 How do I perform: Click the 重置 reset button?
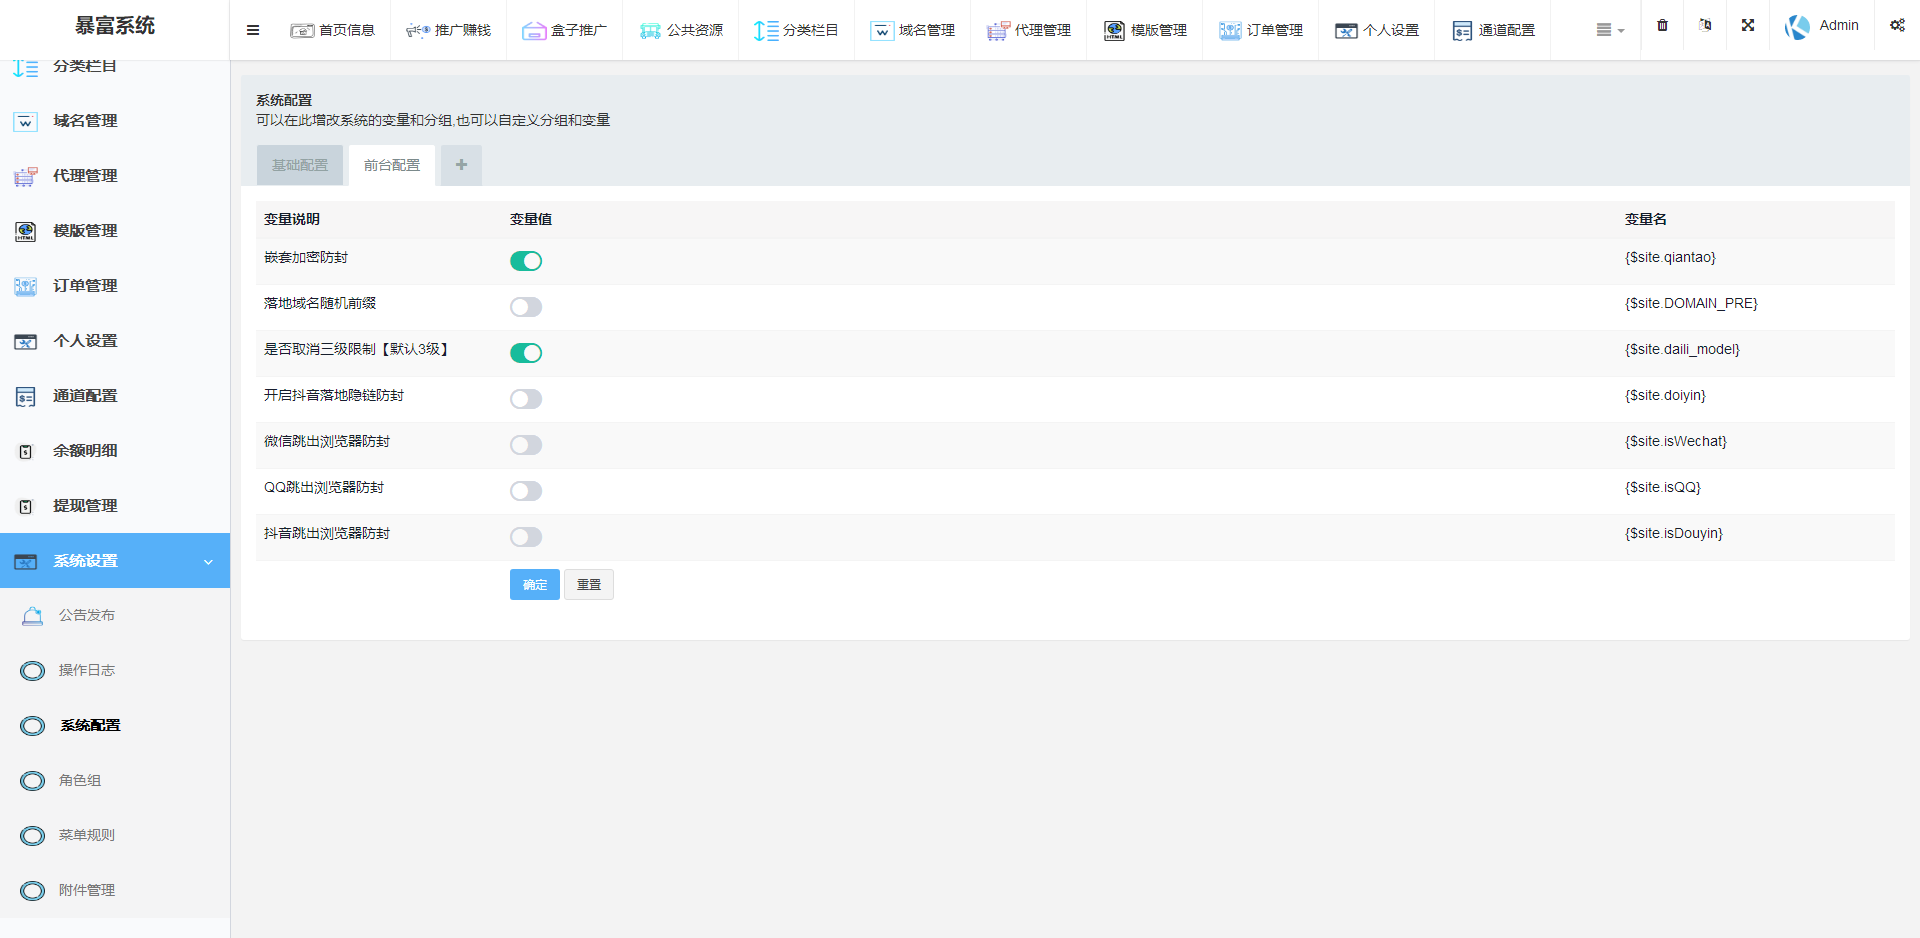pos(589,585)
